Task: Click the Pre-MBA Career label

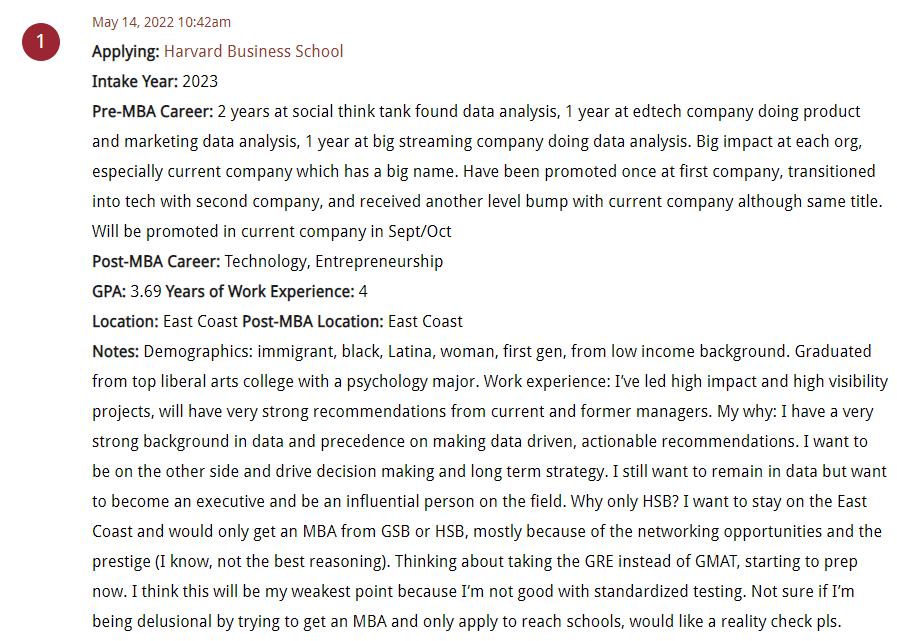Action: click(153, 112)
